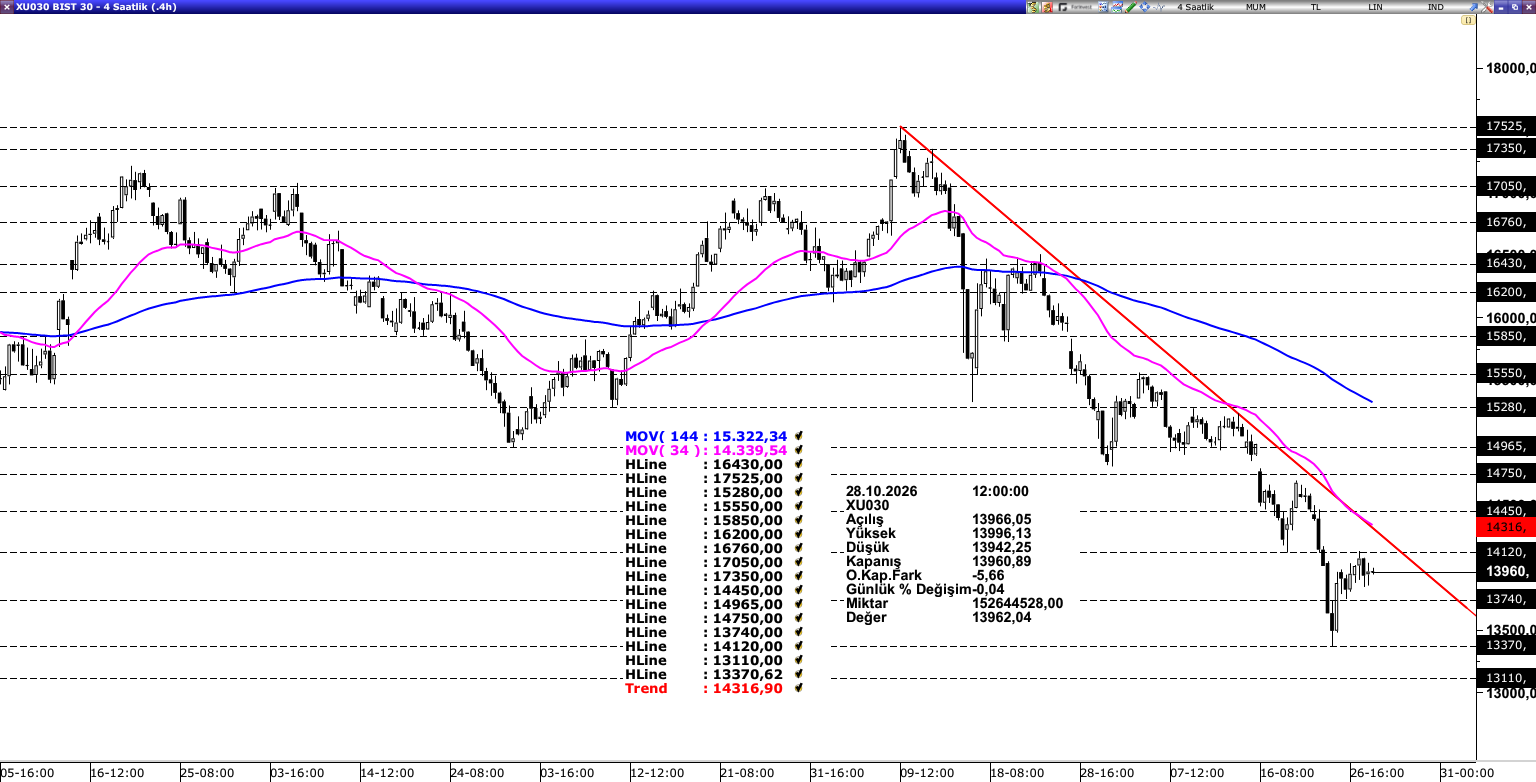Click the MOV( 144 : 15.322,34 label
Viewport: 1536px width, 782px height.
tap(706, 436)
